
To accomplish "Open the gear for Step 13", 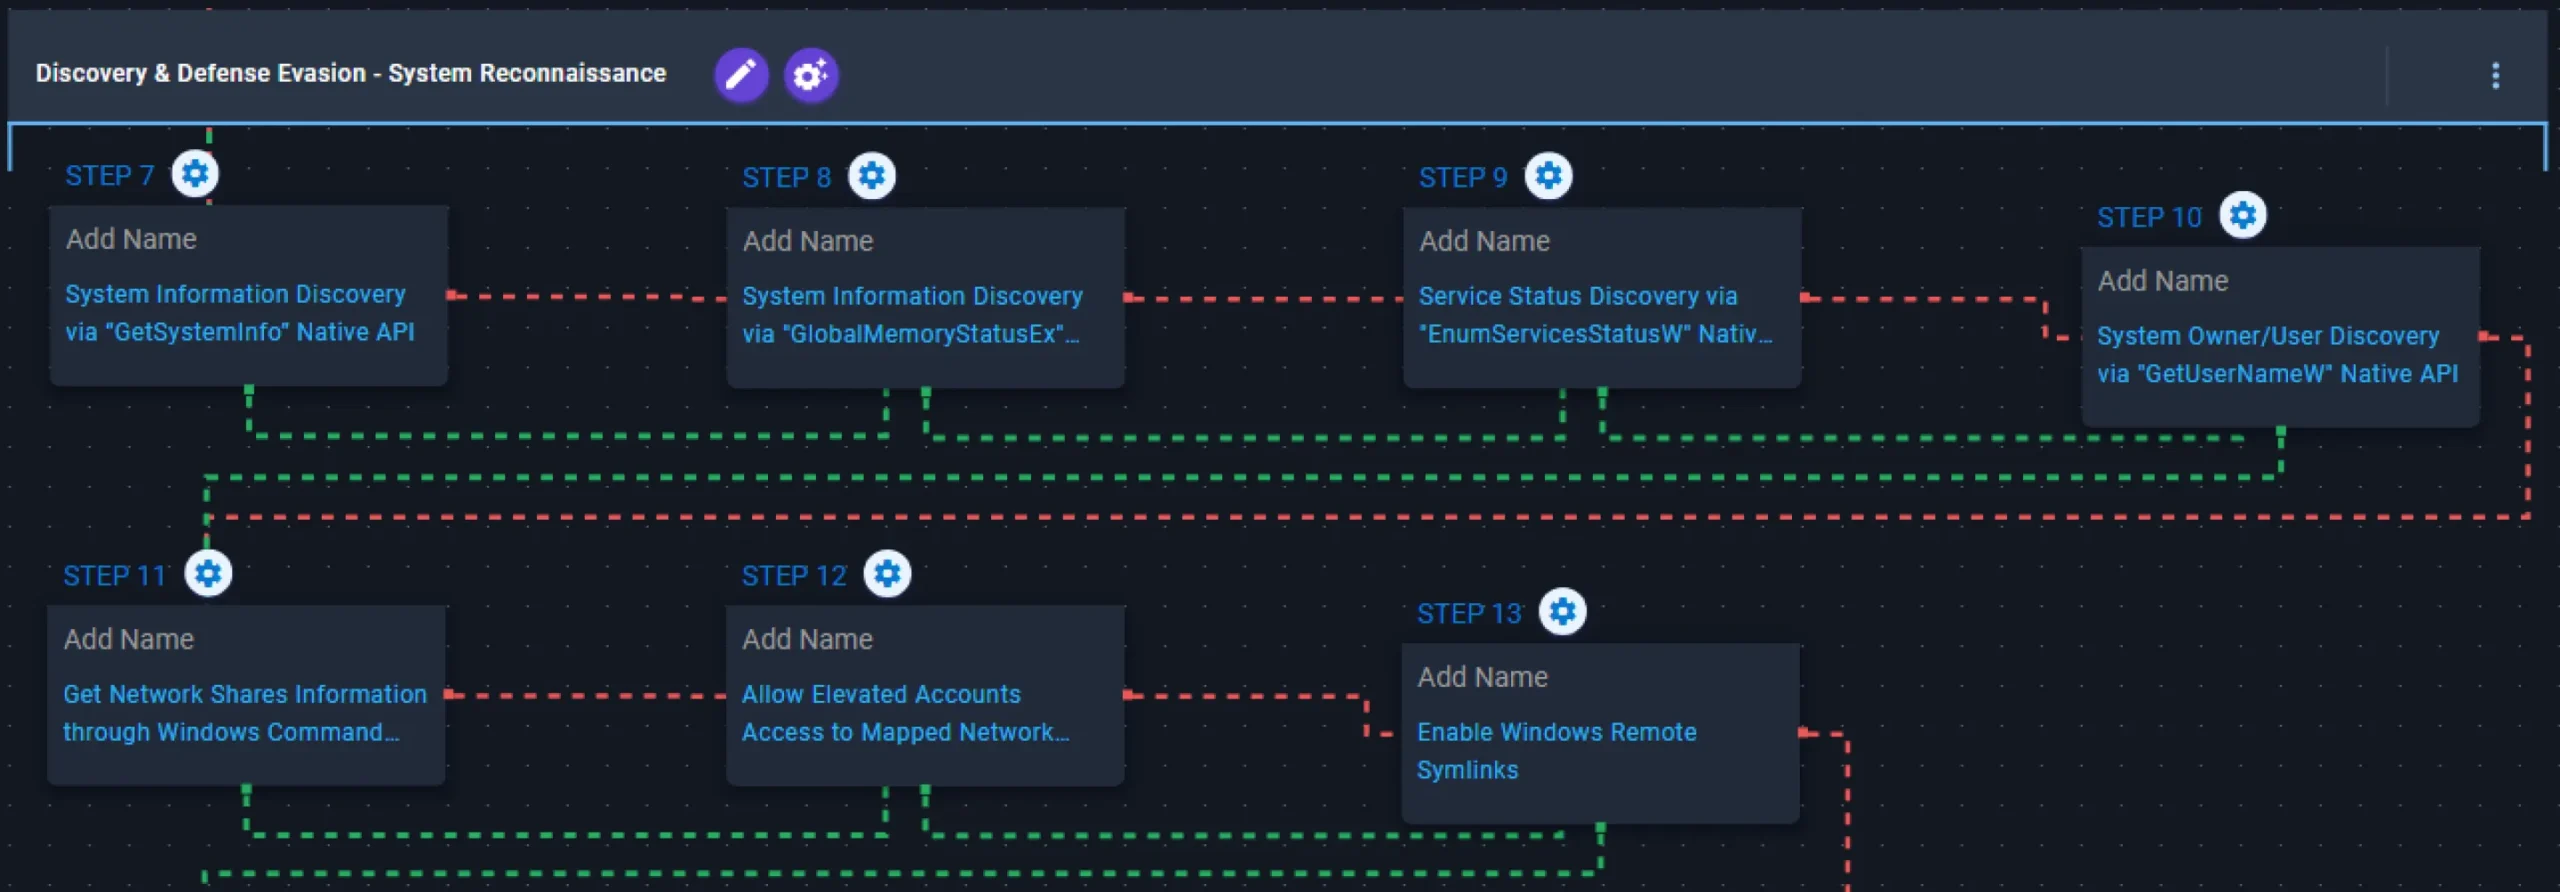I will click(1562, 612).
